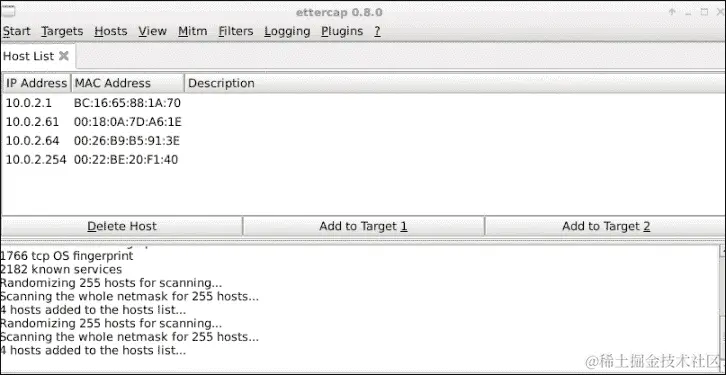Click the '1766 tcp OS fingerprint' log line
This screenshot has height=375, width=726.
pos(67,256)
